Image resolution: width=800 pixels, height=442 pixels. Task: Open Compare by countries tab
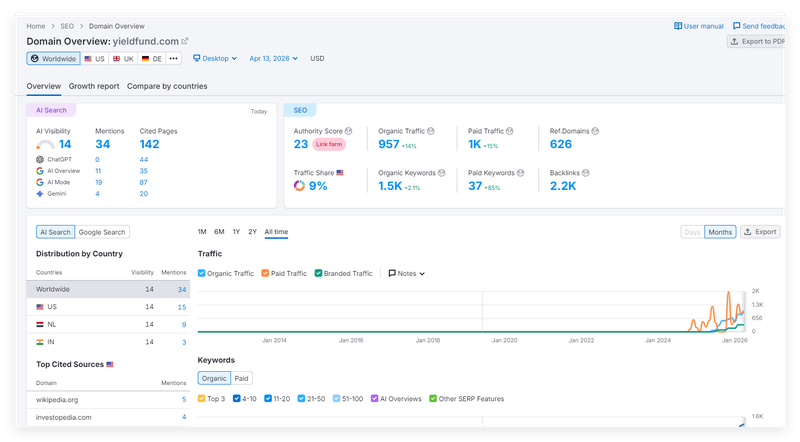[167, 86]
